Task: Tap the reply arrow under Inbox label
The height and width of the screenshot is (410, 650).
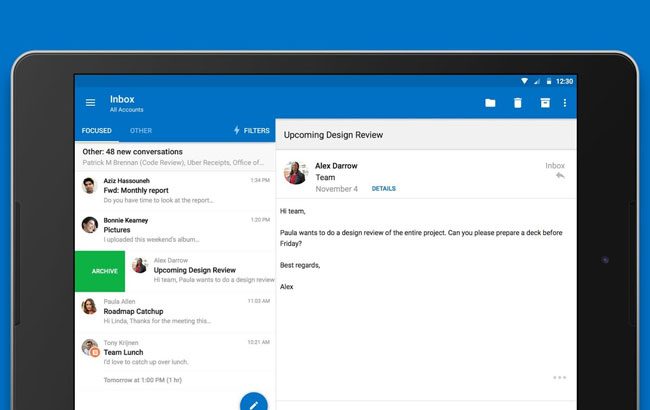Action: point(560,176)
